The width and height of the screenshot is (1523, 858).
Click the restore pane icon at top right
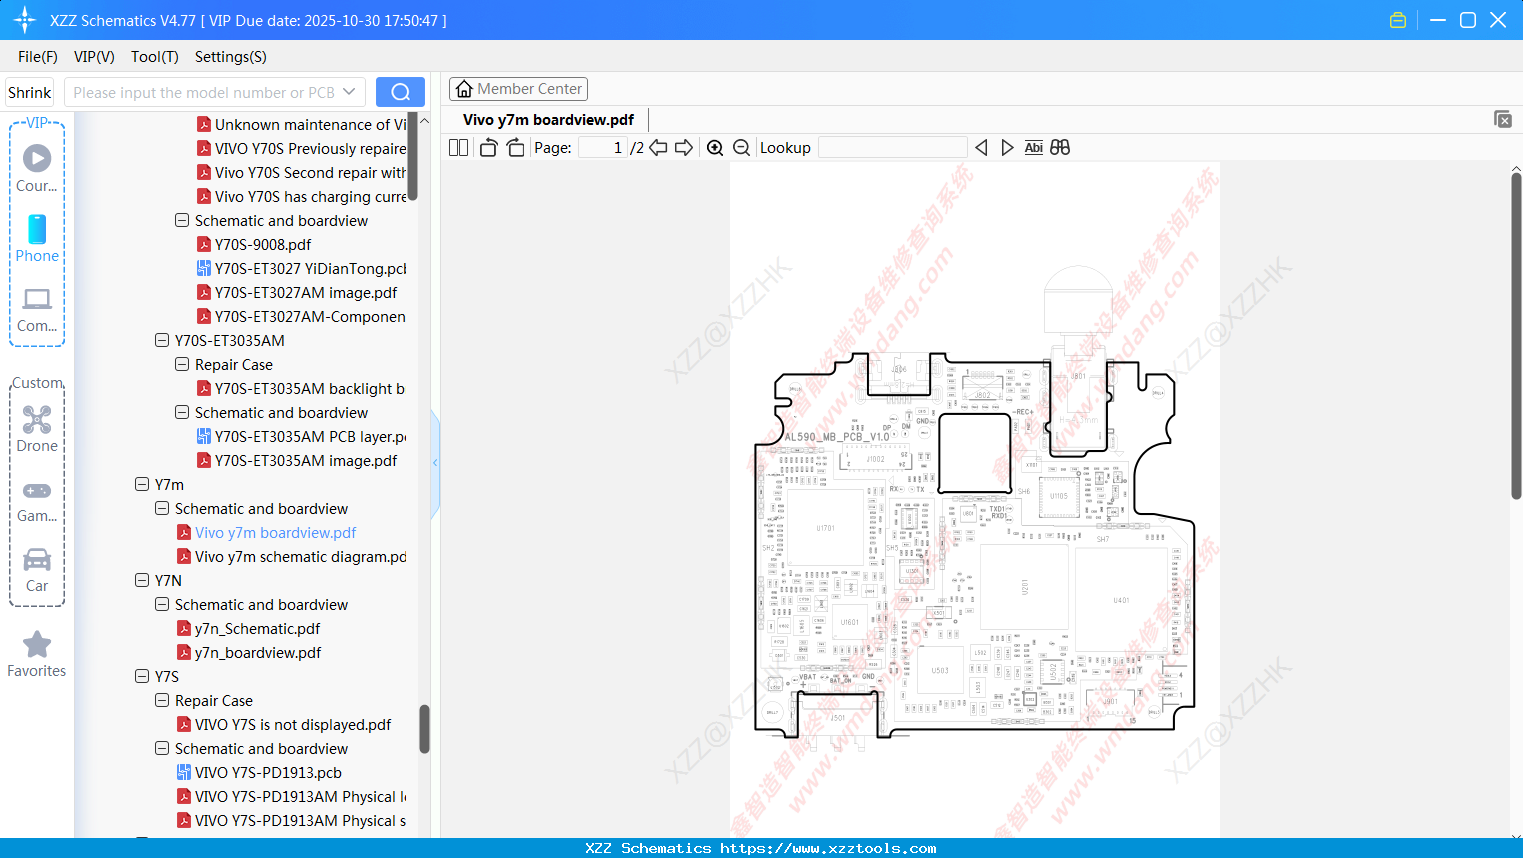click(x=1503, y=119)
